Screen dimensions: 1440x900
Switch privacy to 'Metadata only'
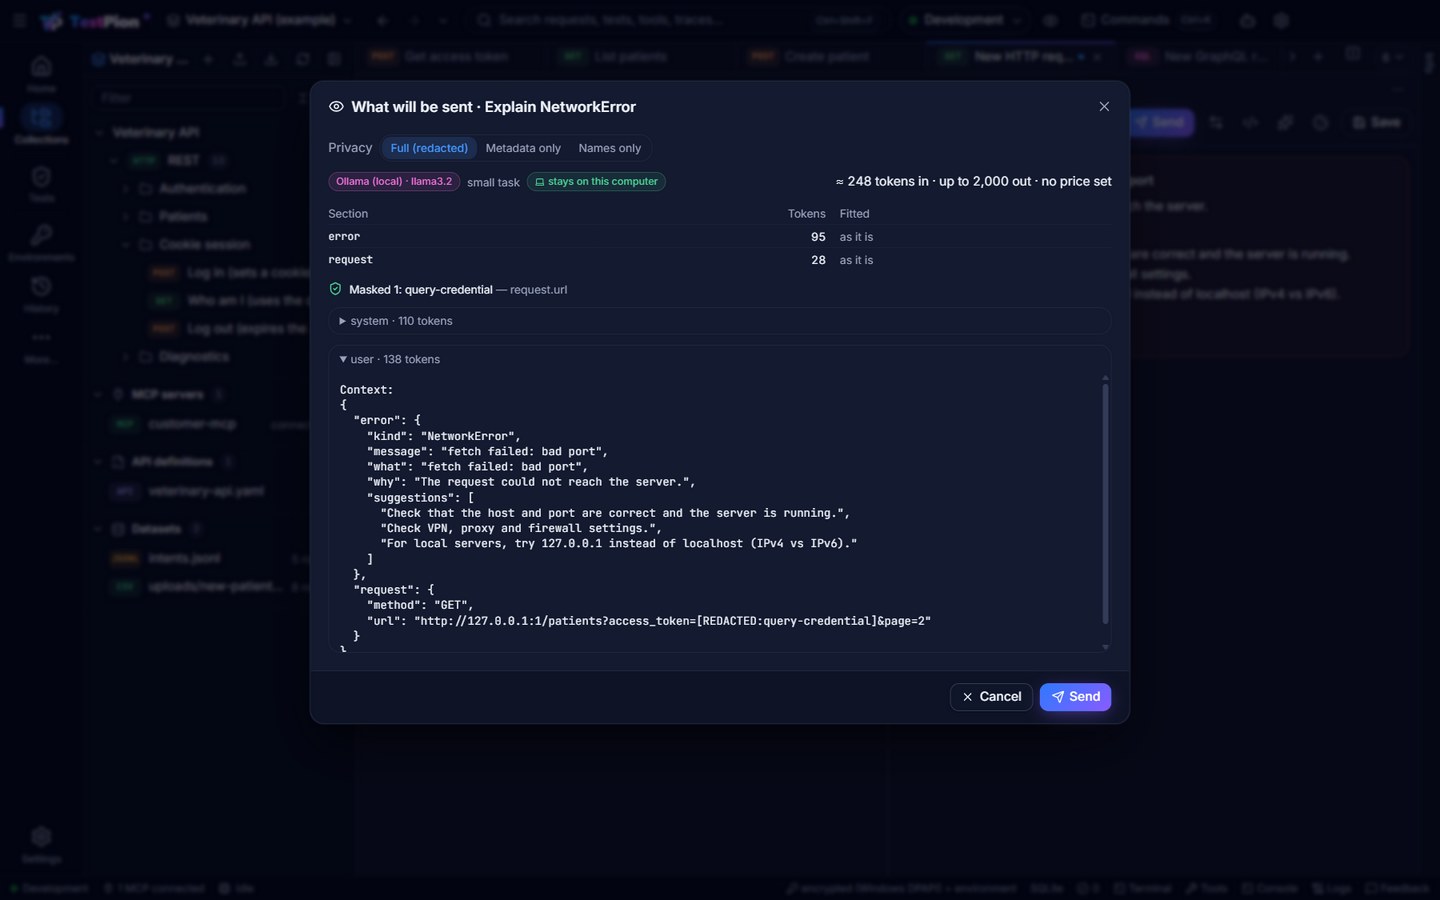(523, 148)
